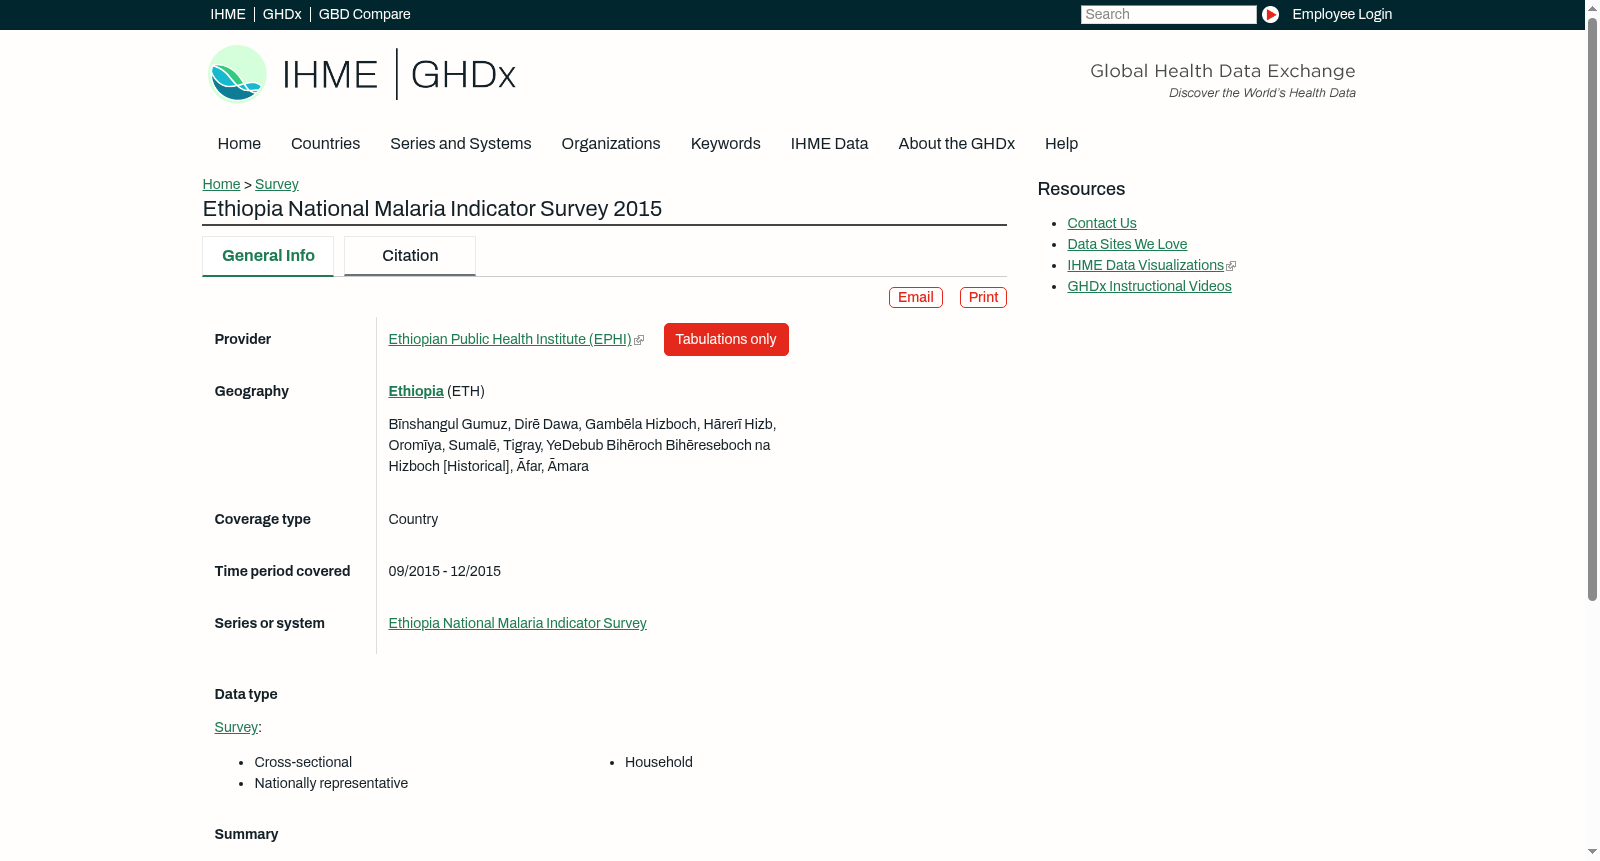Screen dimensions: 1600x861
Task: Click the red search submit arrow icon
Action: [x=1270, y=14]
